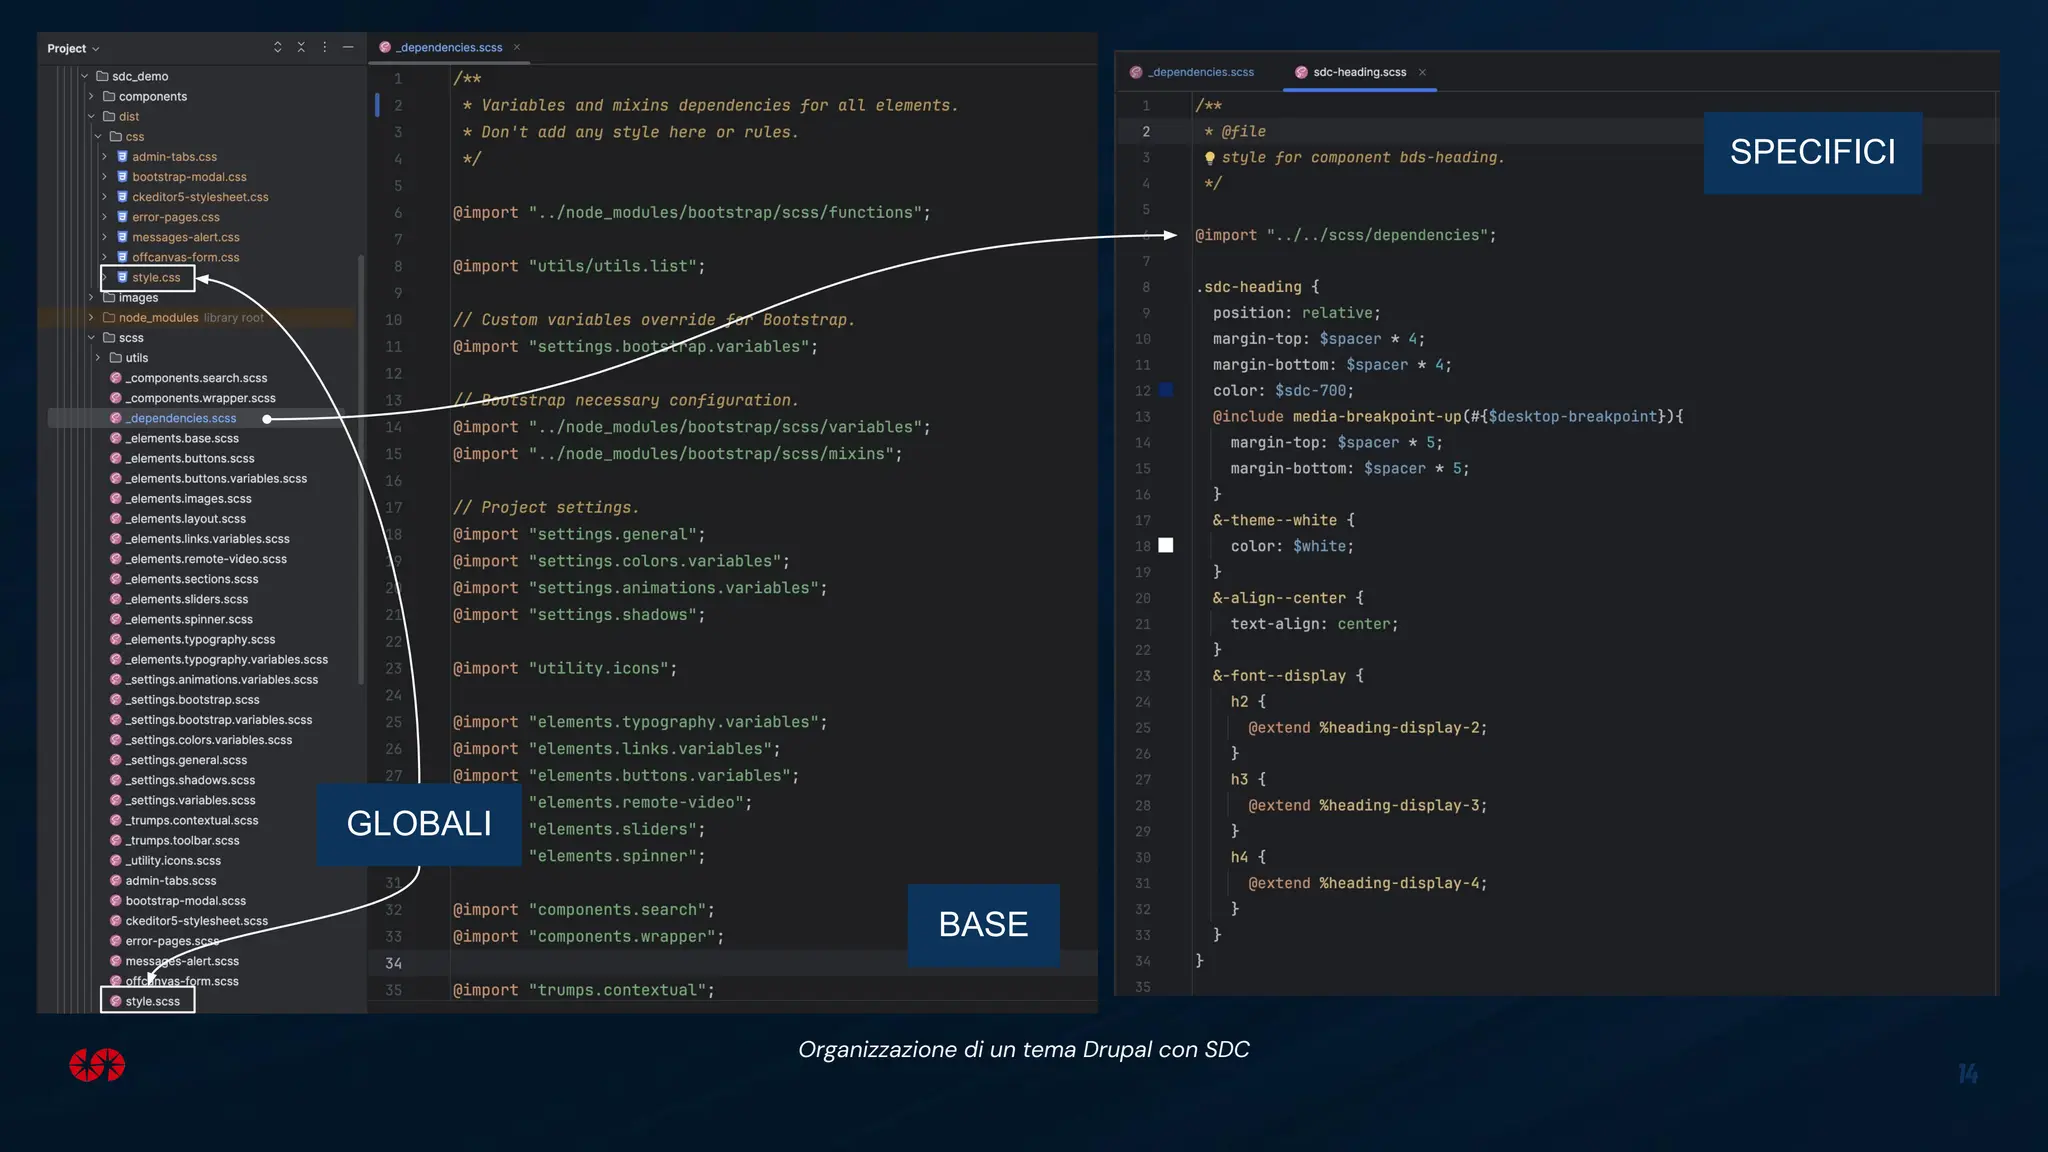Viewport: 2048px width, 1152px height.
Task: Hide the Project panel with the minimize icon
Action: click(x=348, y=47)
